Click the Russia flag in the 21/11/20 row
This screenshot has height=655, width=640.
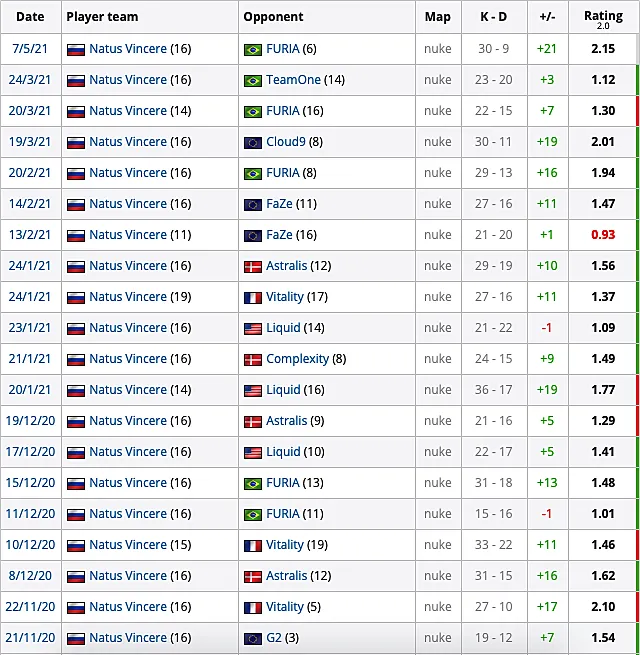pos(76,639)
